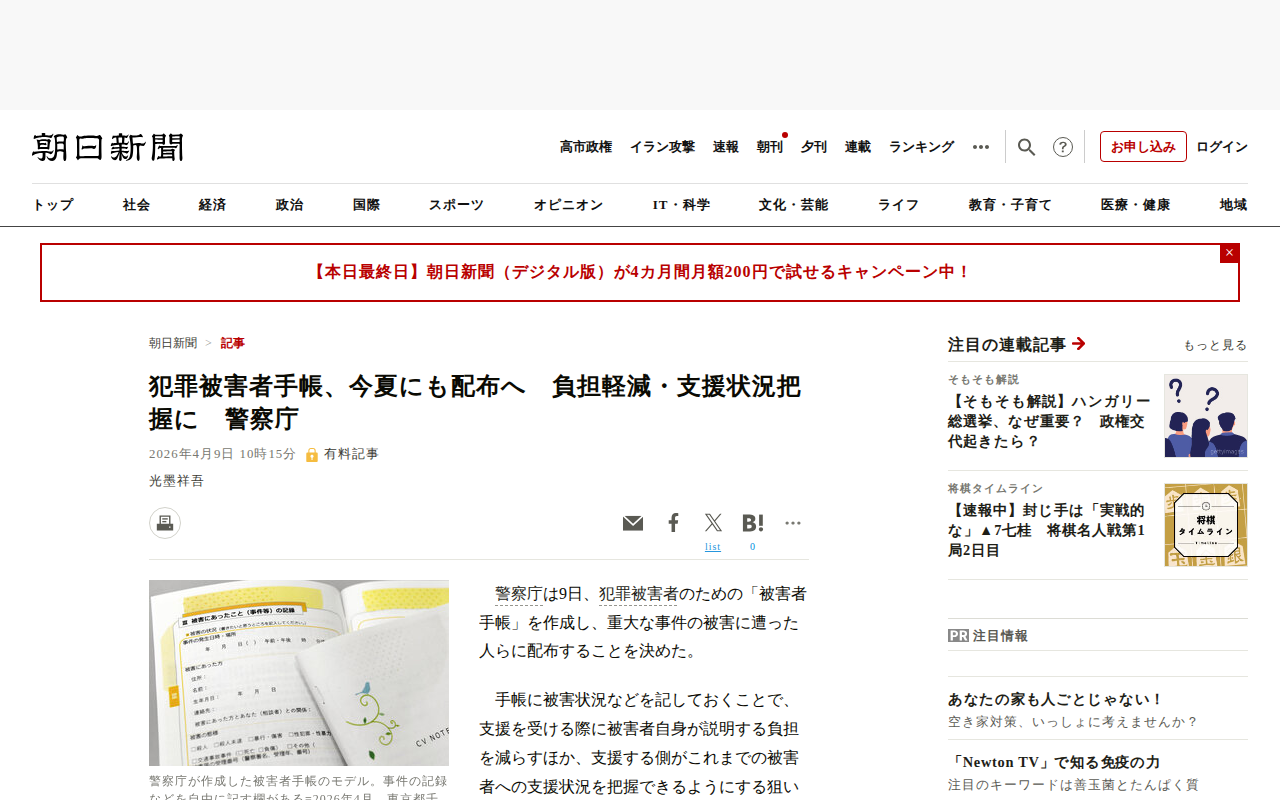Open イラン攻撃 topic

click(662, 147)
